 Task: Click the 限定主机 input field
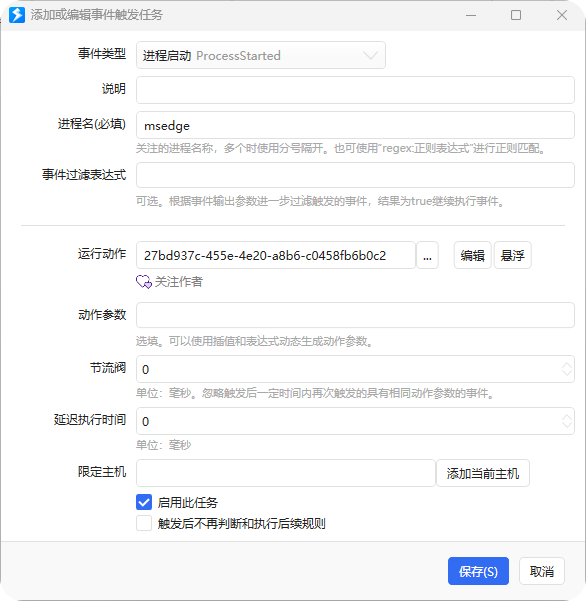pos(286,473)
